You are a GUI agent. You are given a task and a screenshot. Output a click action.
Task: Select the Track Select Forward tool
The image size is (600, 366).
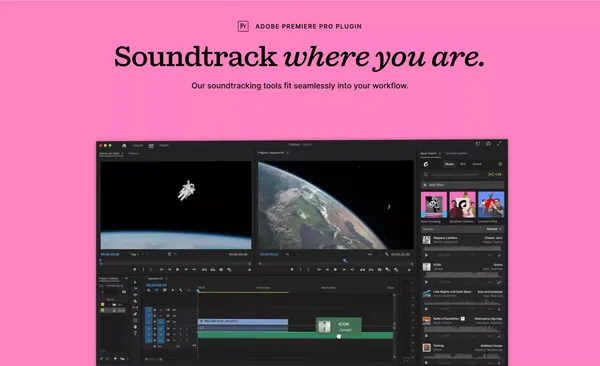click(135, 288)
